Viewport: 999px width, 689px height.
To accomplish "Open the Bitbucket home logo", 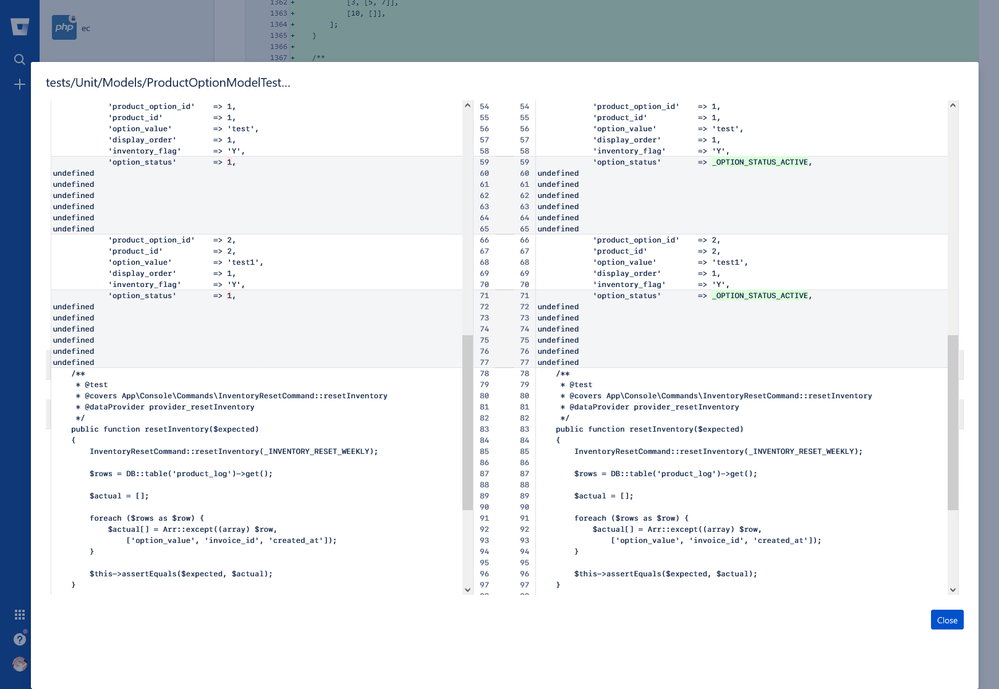I will pyautogui.click(x=20, y=27).
